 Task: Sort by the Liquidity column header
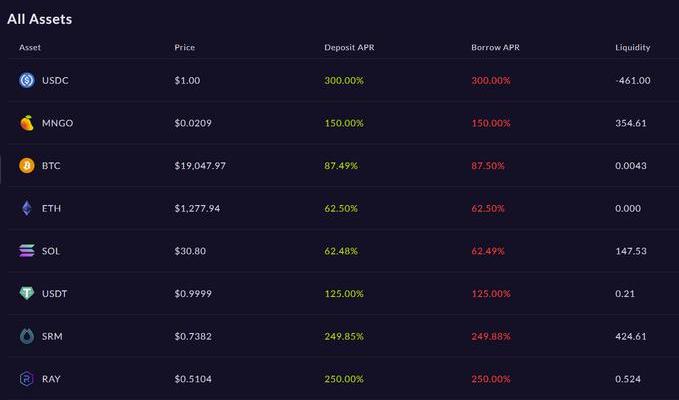[633, 47]
